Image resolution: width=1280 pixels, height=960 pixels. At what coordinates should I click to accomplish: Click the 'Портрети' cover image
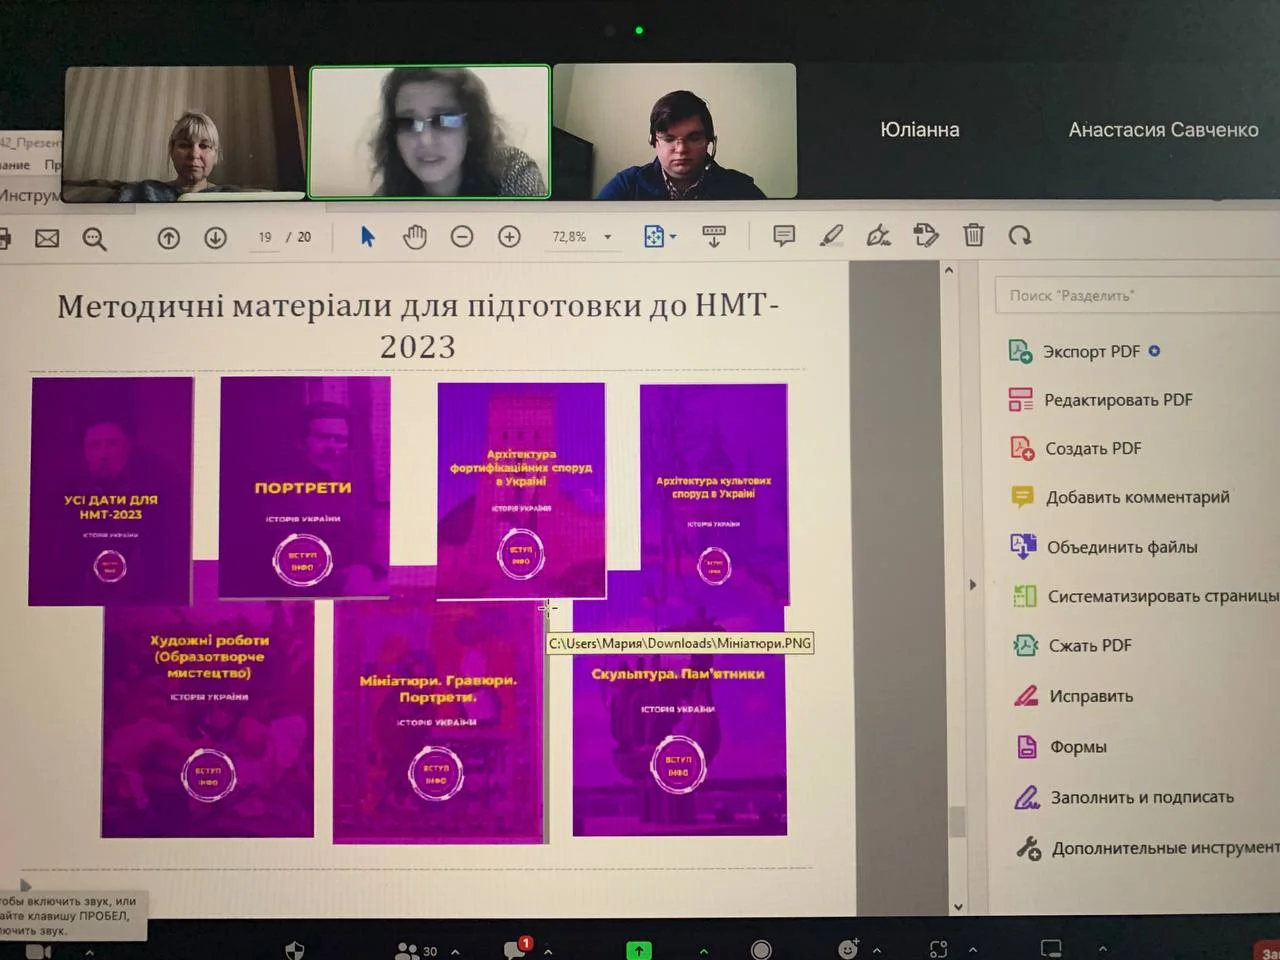point(304,487)
